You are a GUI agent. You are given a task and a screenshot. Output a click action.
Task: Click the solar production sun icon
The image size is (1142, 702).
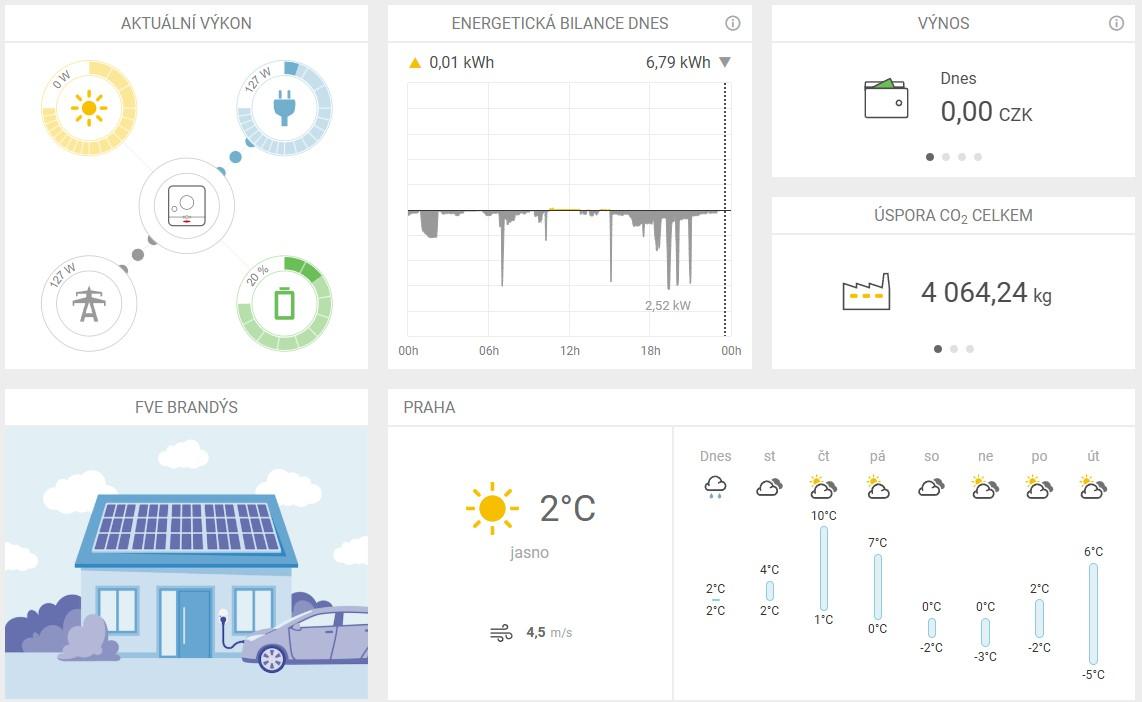pyautogui.click(x=89, y=107)
